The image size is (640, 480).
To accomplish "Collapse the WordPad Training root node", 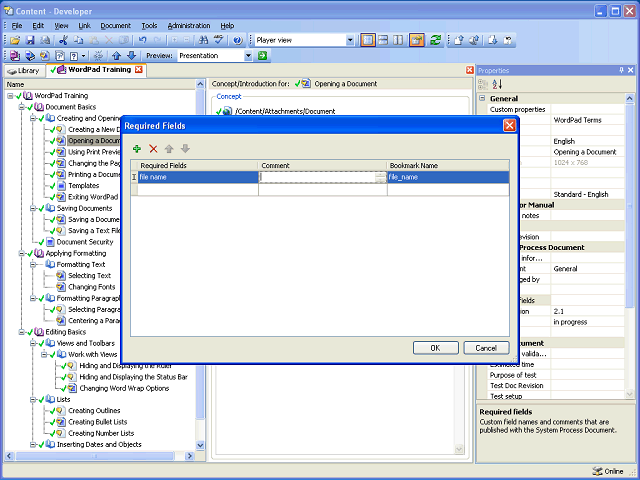I will point(10,96).
